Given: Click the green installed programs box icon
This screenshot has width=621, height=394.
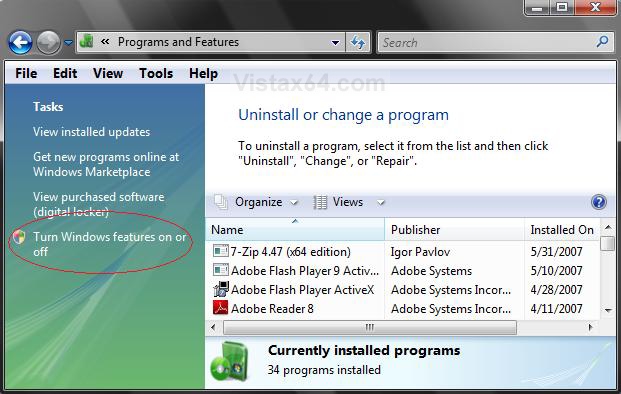Looking at the screenshot, I should coord(229,362).
